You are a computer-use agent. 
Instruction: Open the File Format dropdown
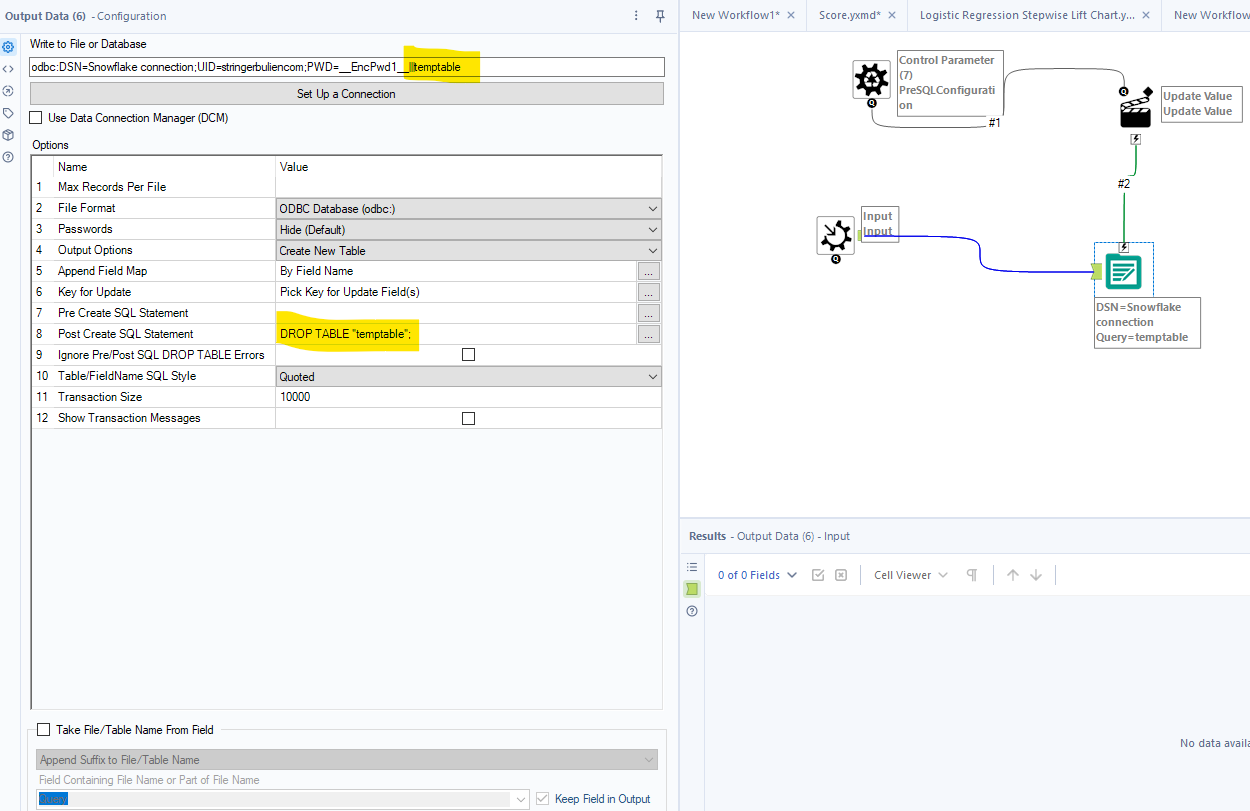[x=651, y=208]
